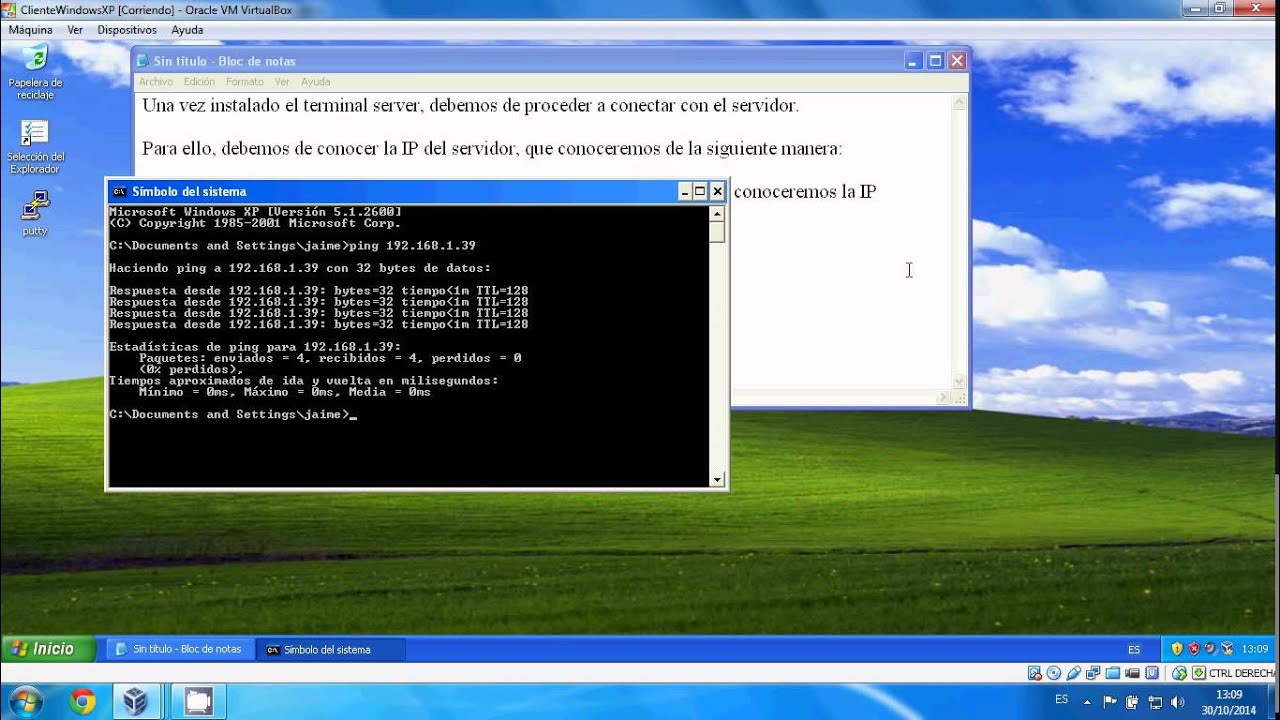The width and height of the screenshot is (1280, 720).
Task: Click the VirtualBox USB devices status icon
Action: point(1073,673)
